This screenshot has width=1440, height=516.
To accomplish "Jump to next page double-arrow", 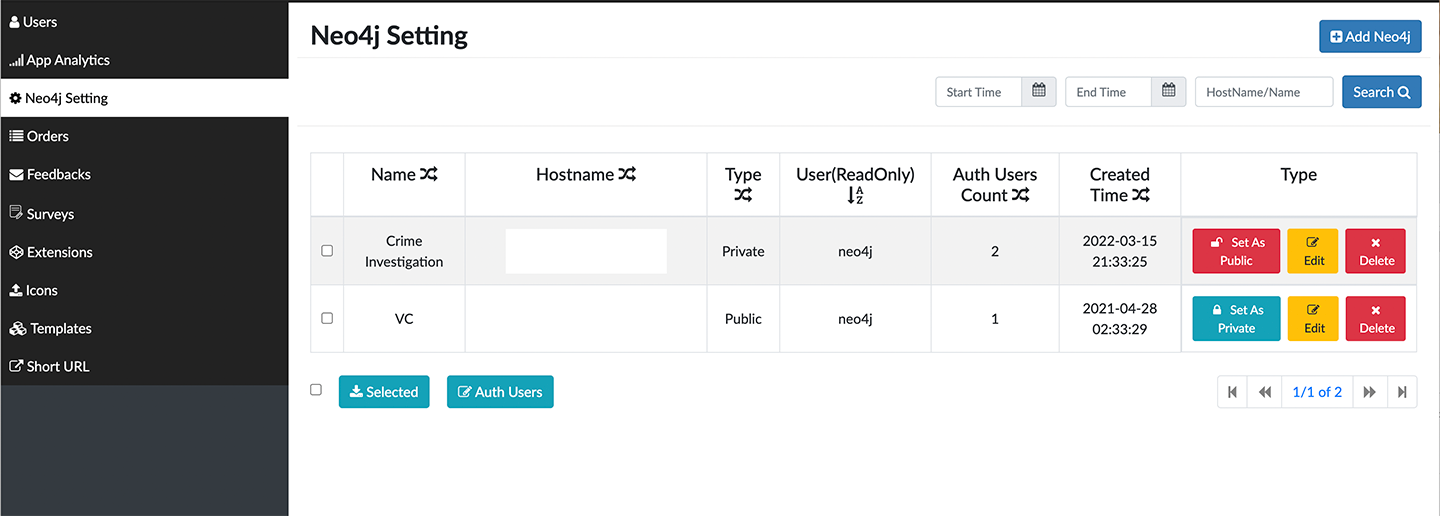I will [1369, 392].
